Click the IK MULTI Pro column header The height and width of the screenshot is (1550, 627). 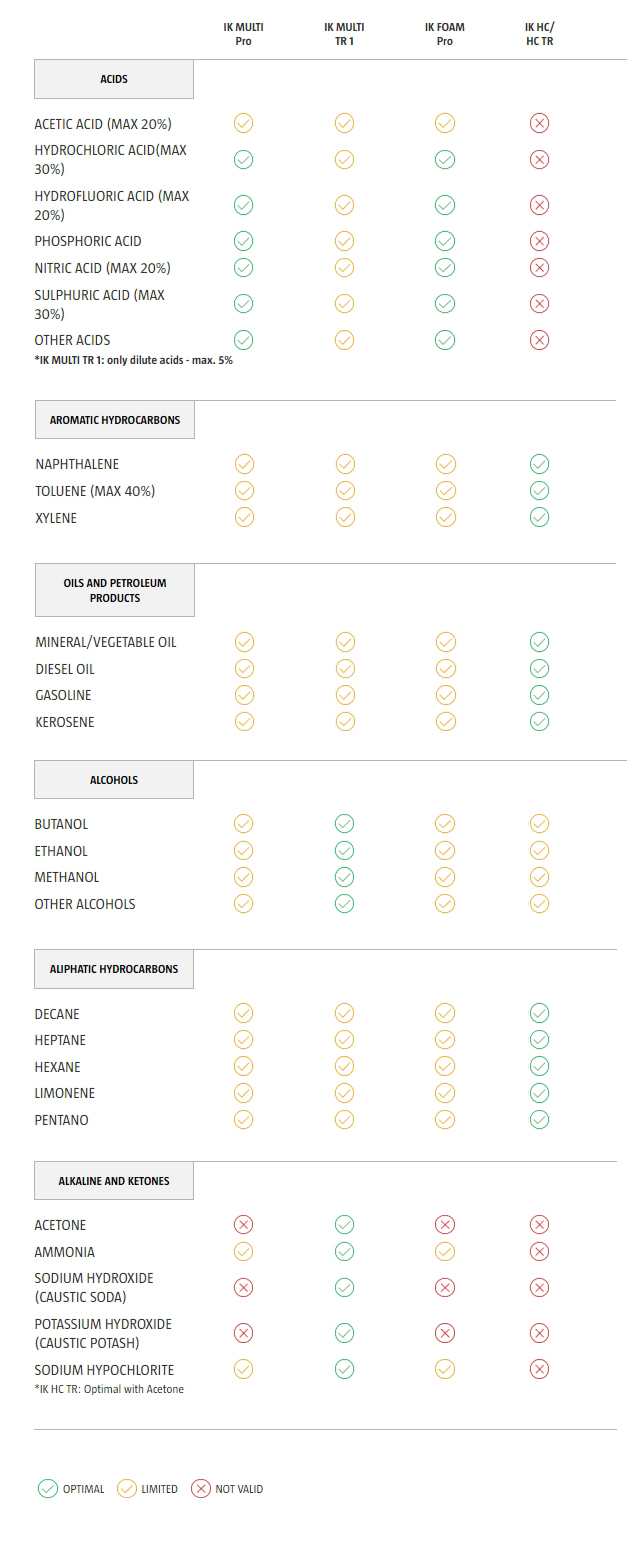click(x=243, y=34)
